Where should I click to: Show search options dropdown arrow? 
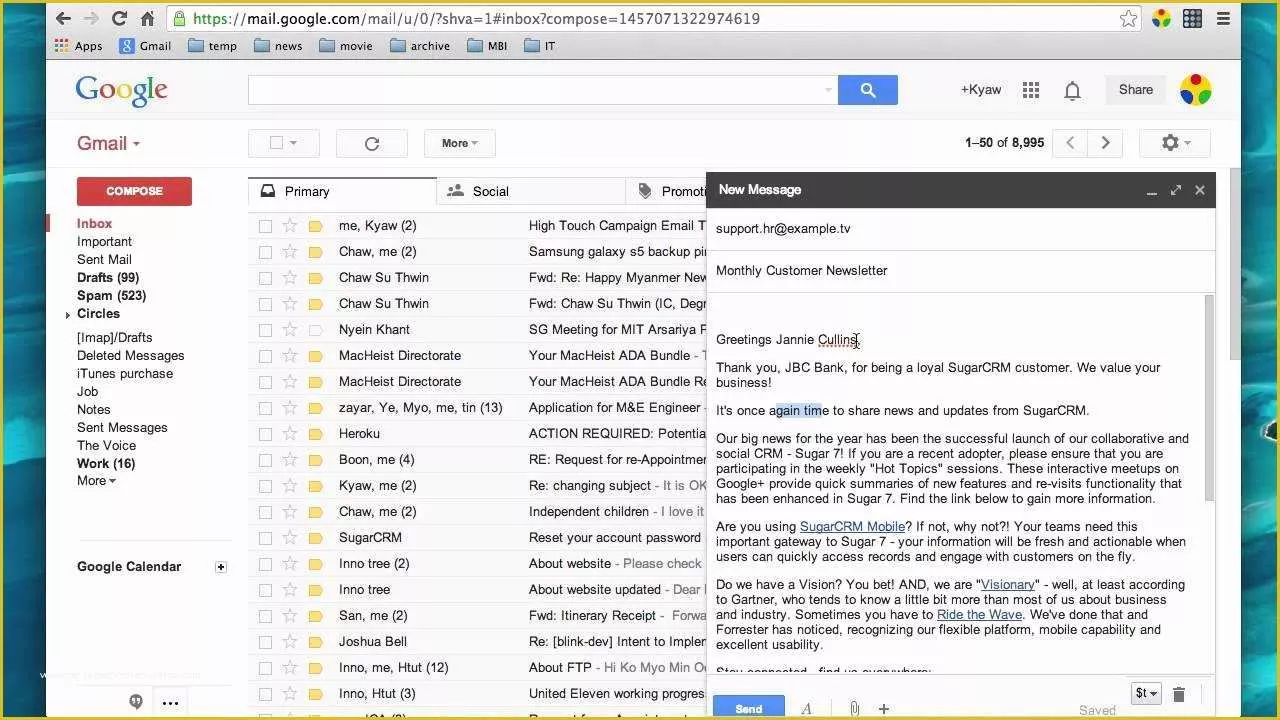[828, 90]
